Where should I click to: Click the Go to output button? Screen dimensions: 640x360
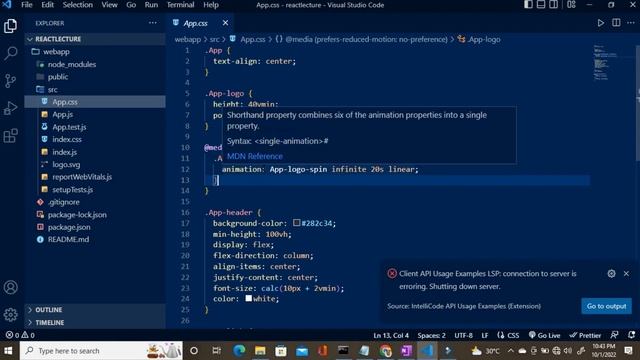[x=606, y=306]
